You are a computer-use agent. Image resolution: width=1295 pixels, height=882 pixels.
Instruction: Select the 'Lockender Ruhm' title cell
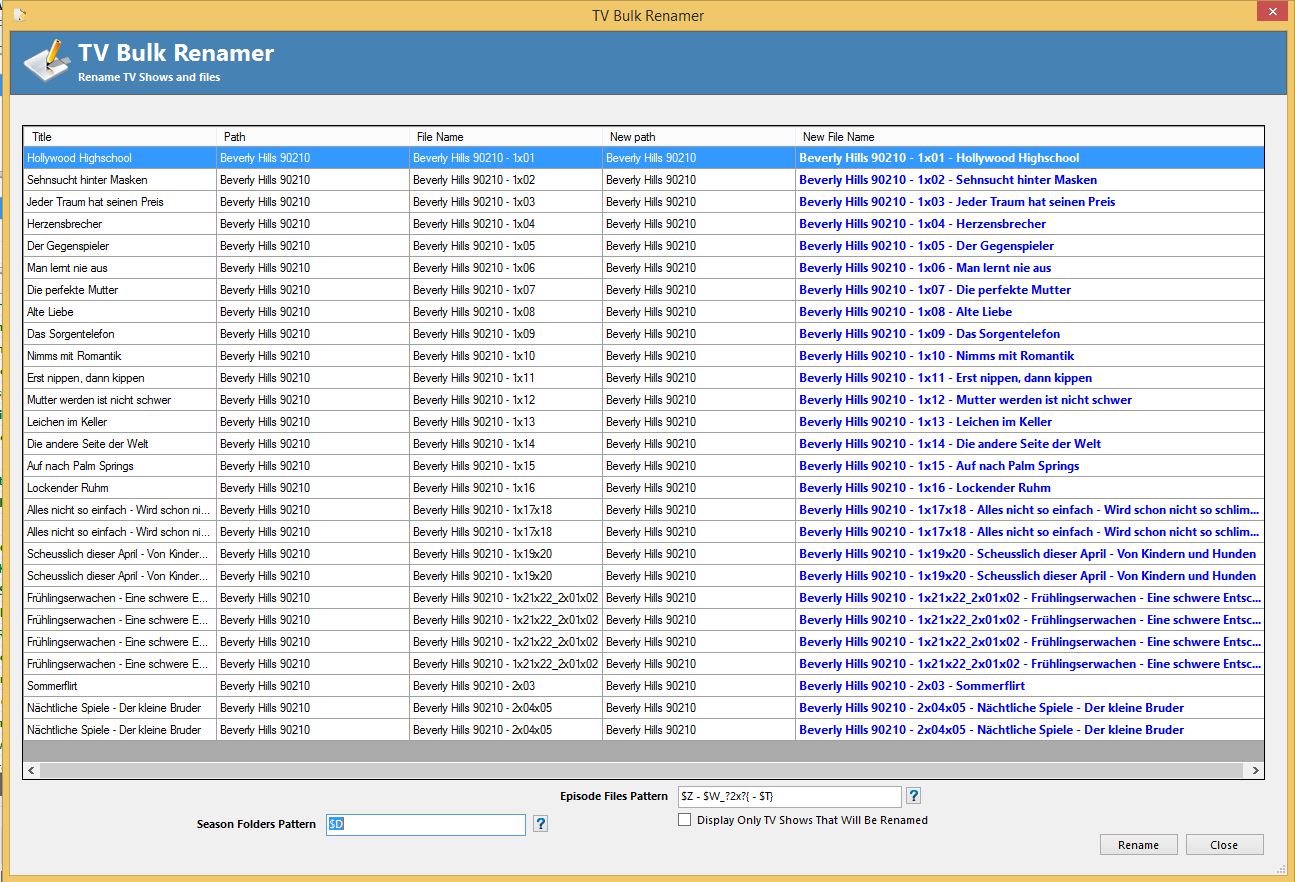pyautogui.click(x=120, y=488)
